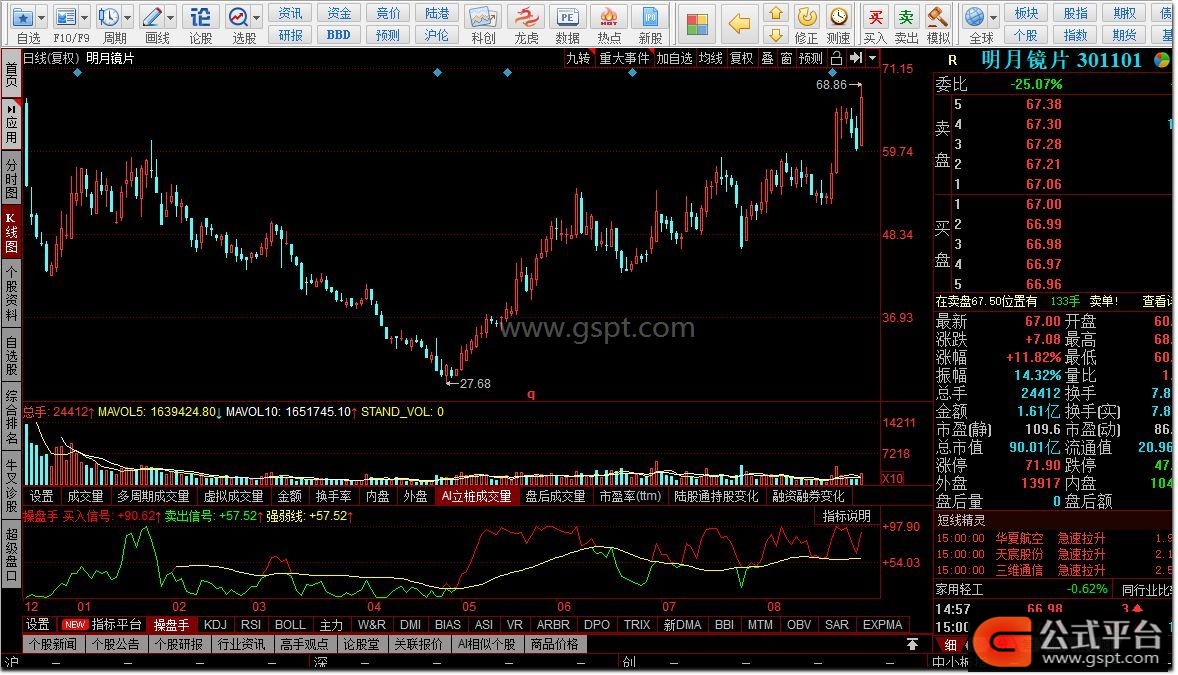Click the jump-to-end arrow icon in chart header

pos(856,58)
